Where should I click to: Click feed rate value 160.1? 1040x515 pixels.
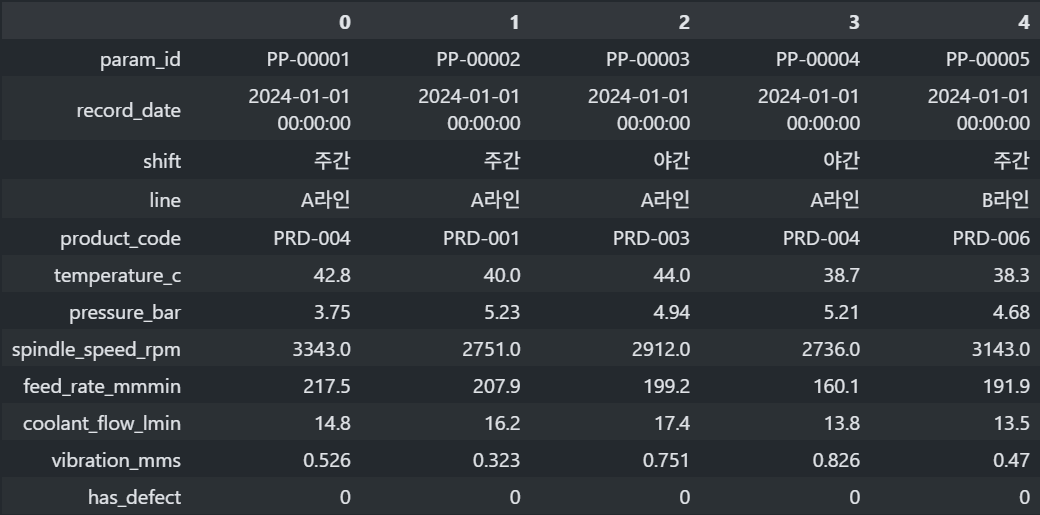[836, 386]
